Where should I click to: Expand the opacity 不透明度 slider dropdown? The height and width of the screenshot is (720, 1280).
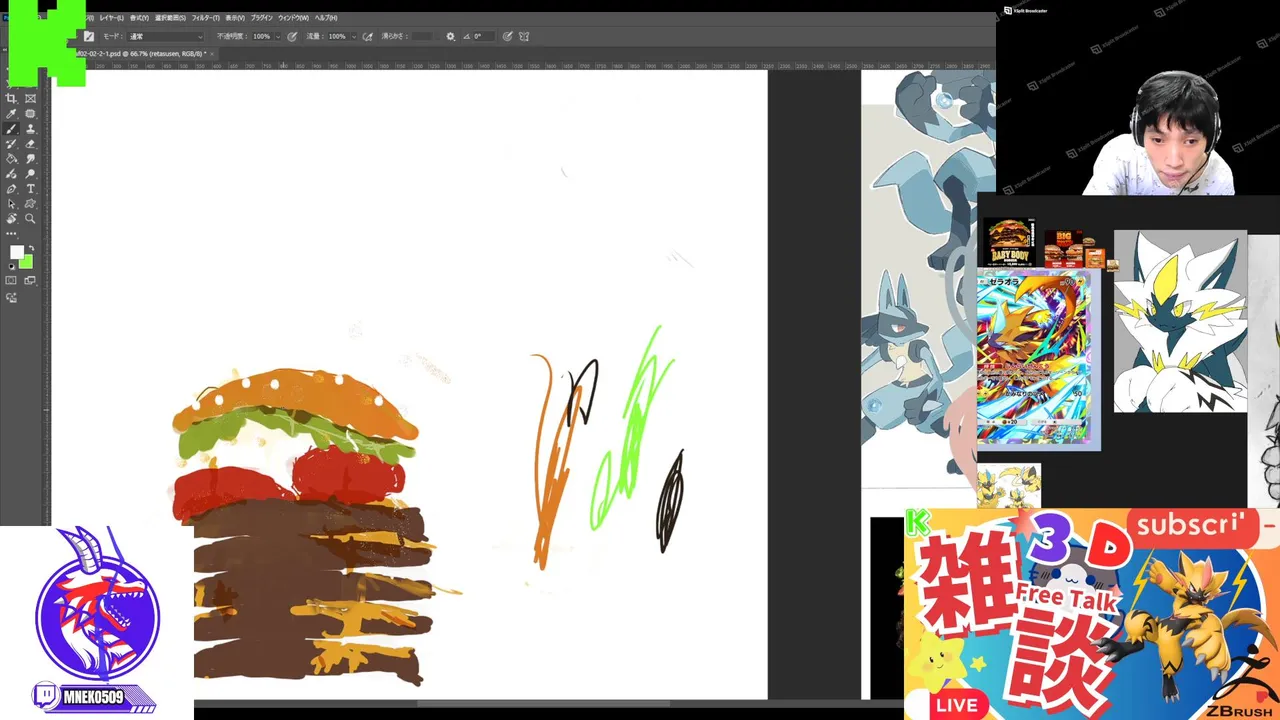click(277, 36)
